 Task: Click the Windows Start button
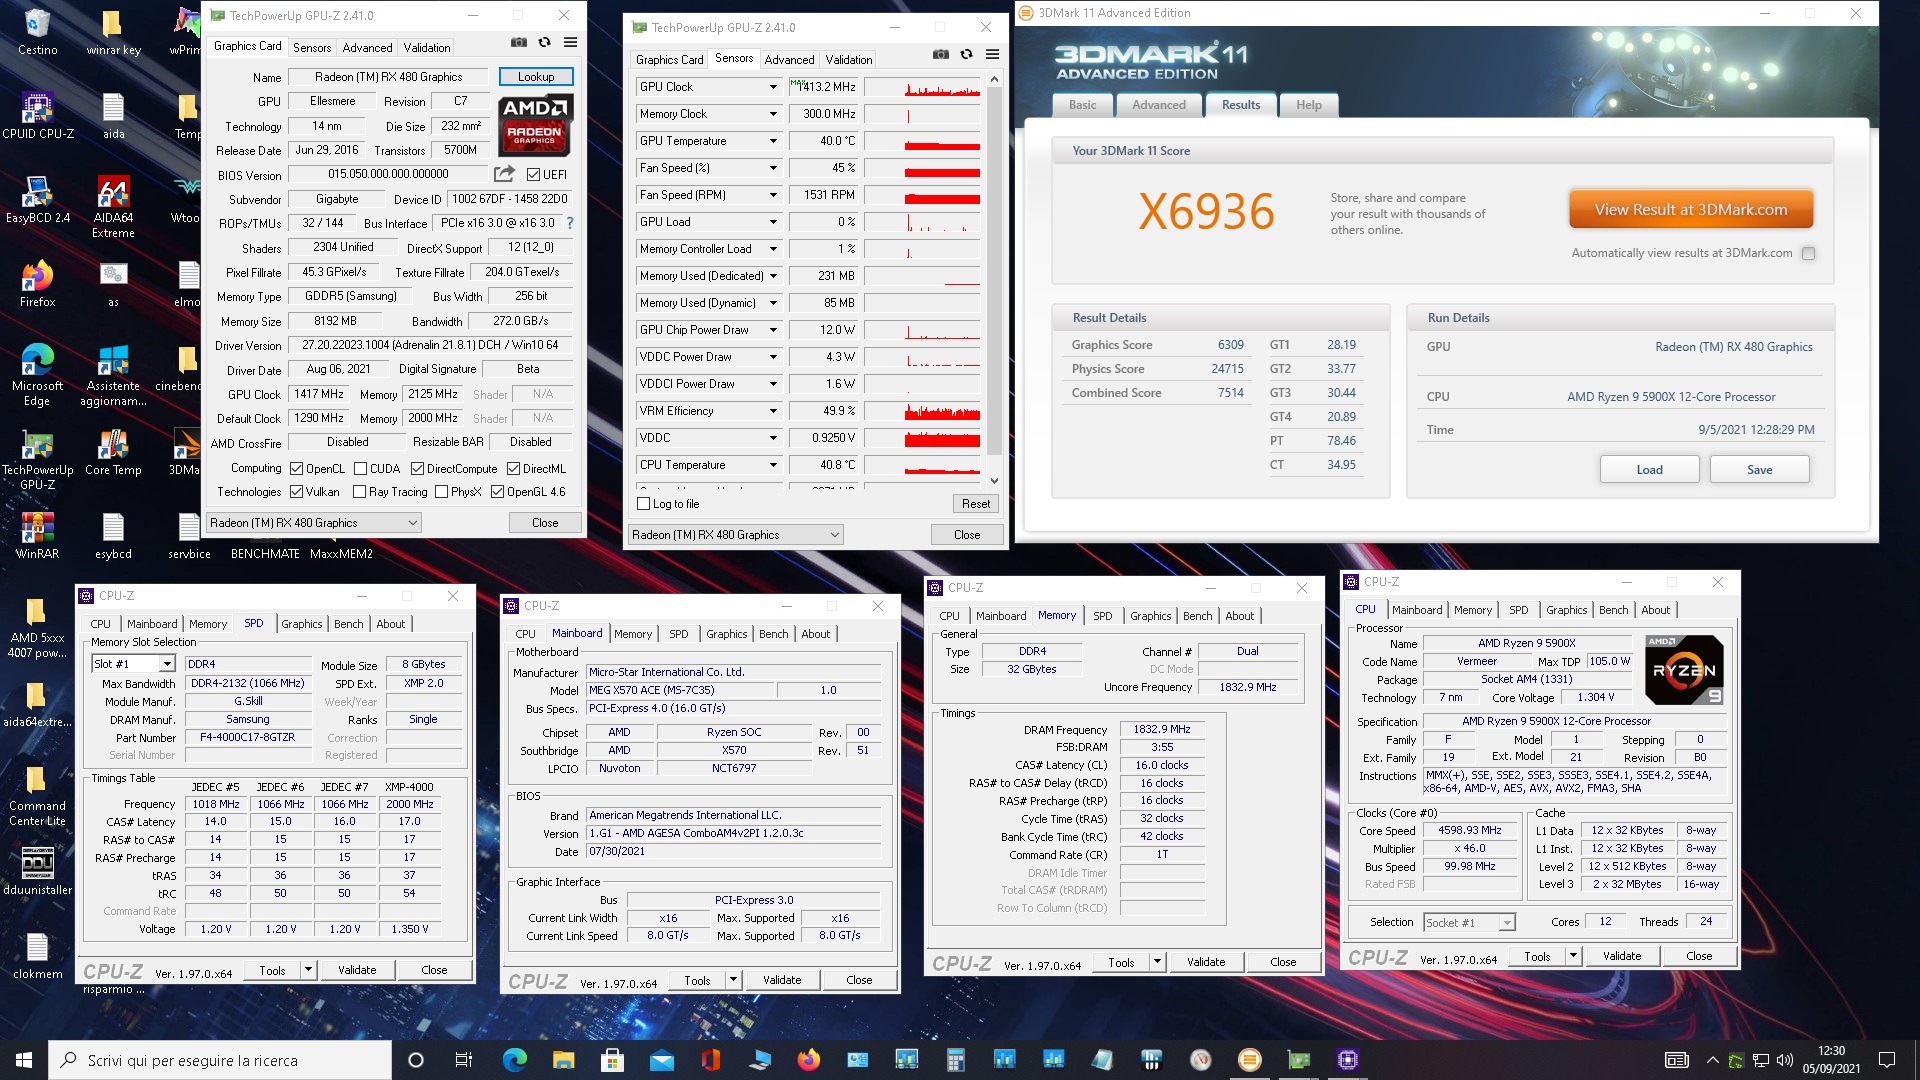click(x=24, y=1060)
